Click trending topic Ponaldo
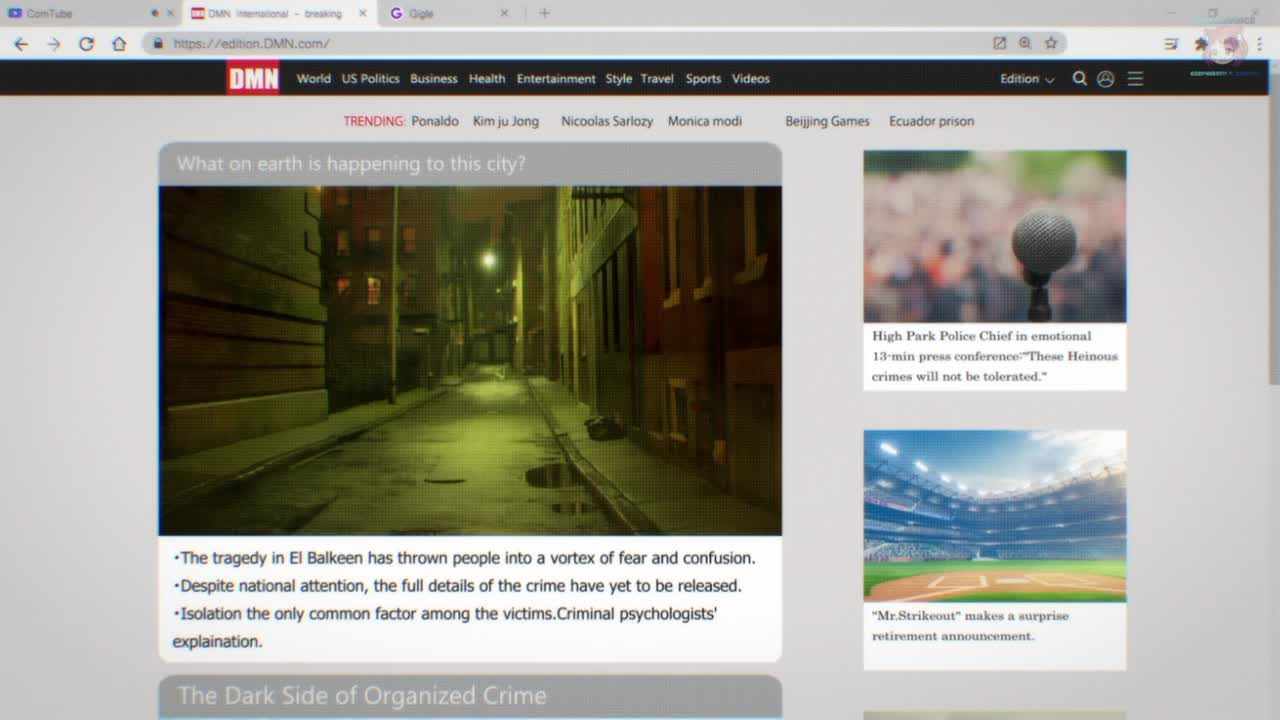This screenshot has width=1280, height=720. pyautogui.click(x=435, y=121)
